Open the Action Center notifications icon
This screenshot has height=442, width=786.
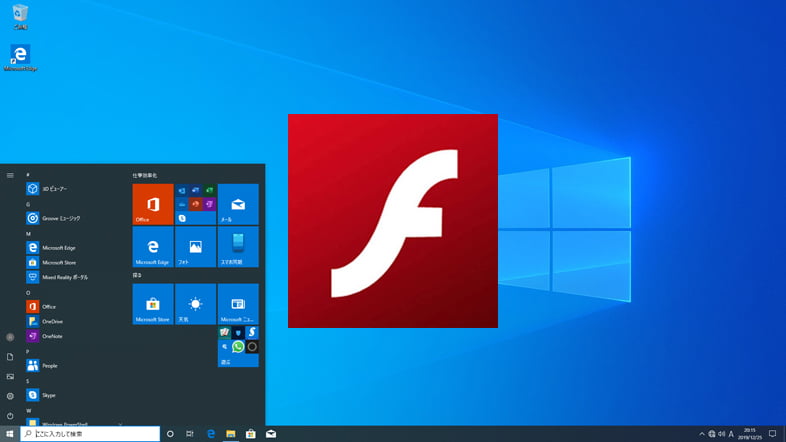point(772,434)
